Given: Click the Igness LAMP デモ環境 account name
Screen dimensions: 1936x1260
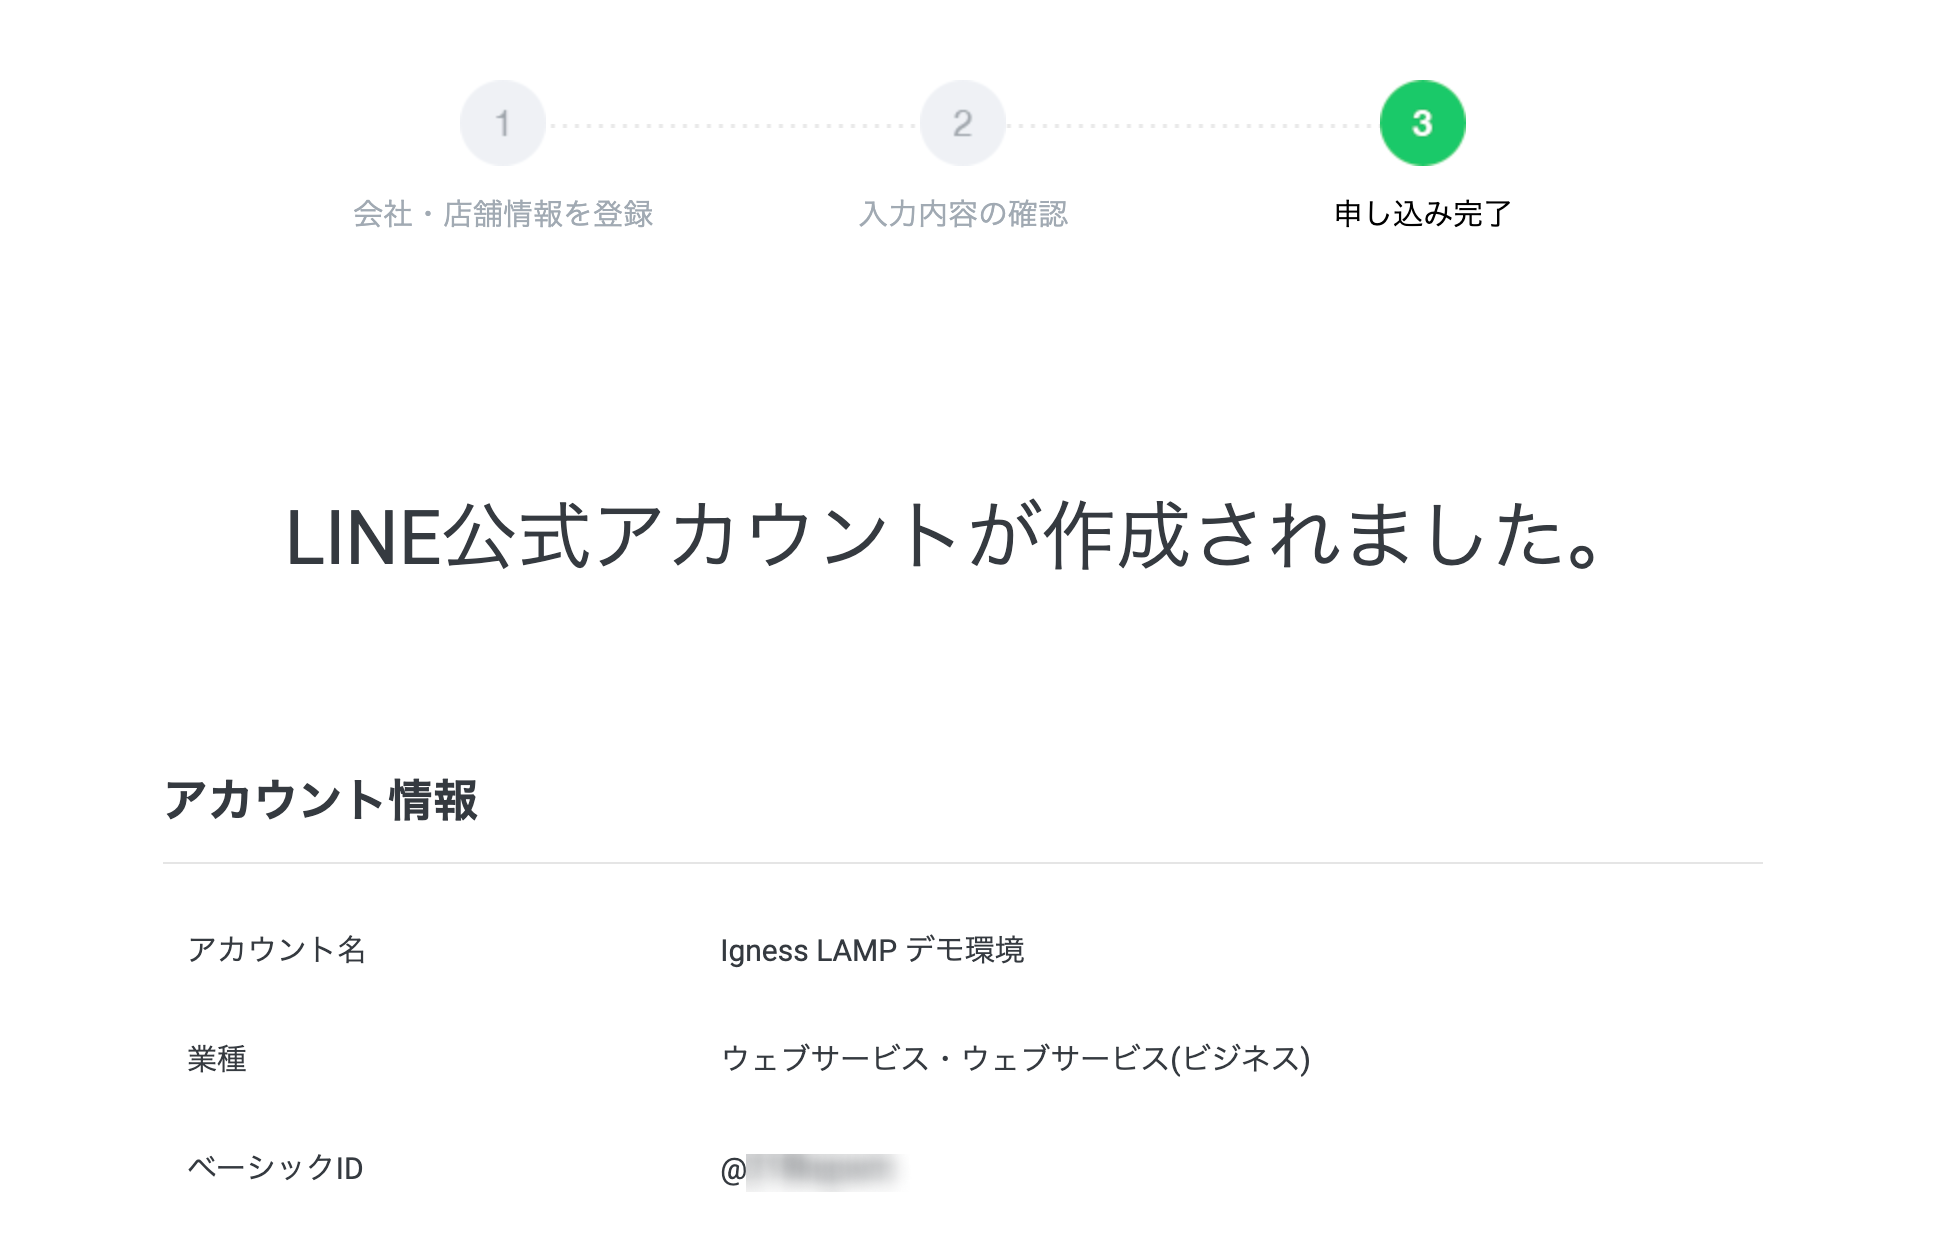Looking at the screenshot, I should tap(872, 950).
